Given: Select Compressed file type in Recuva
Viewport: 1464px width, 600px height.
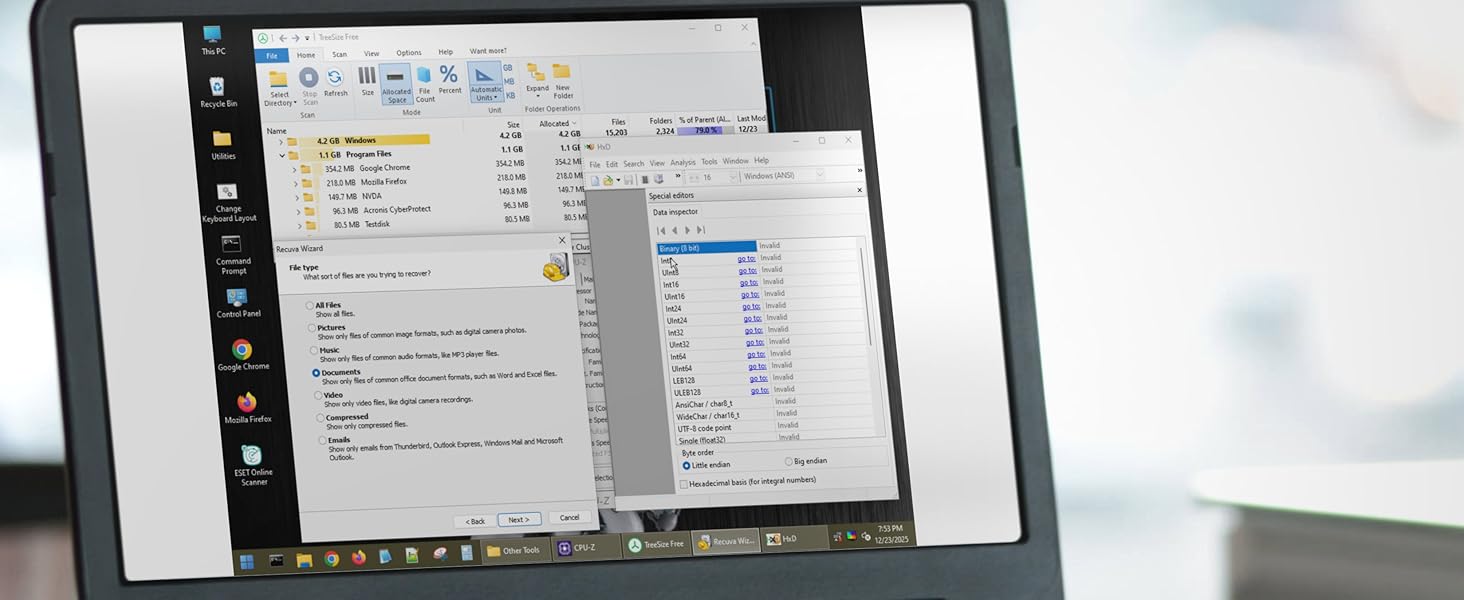Looking at the screenshot, I should tap(320, 417).
